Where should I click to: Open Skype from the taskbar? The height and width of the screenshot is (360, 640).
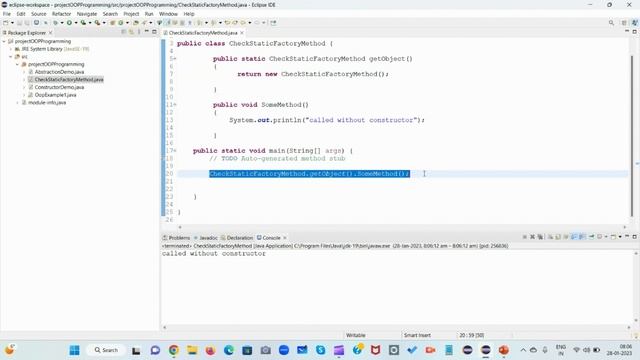pyautogui.click(x=320, y=350)
